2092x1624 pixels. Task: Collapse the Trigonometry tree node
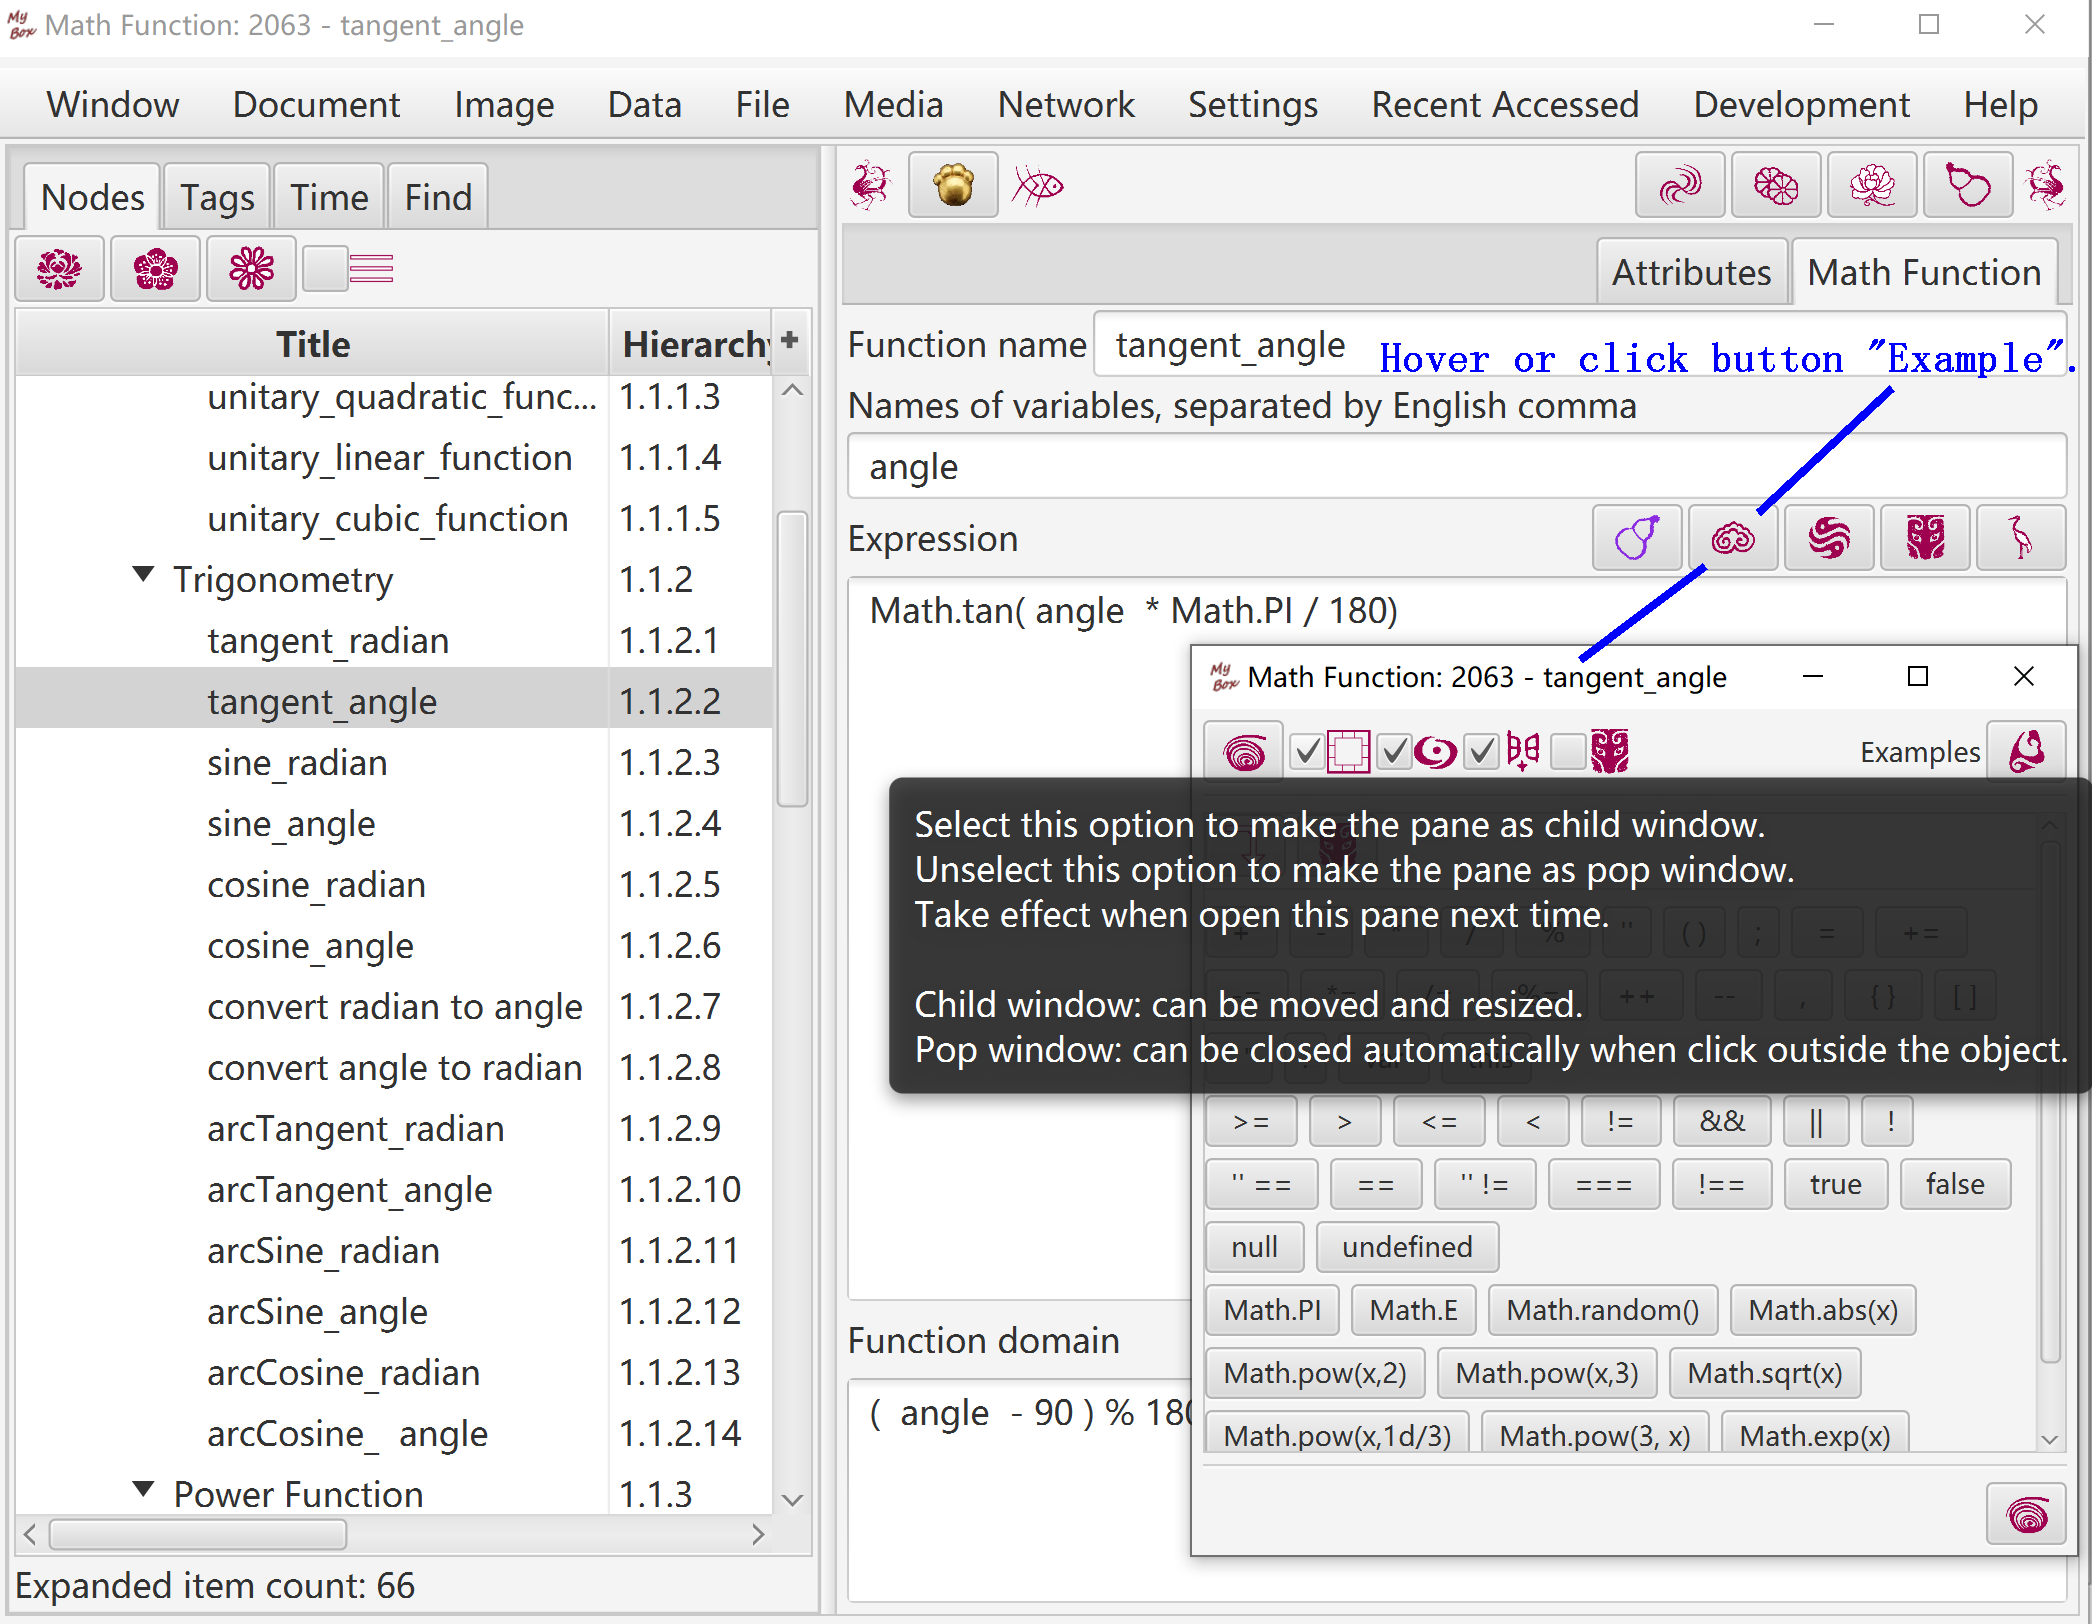click(x=144, y=575)
